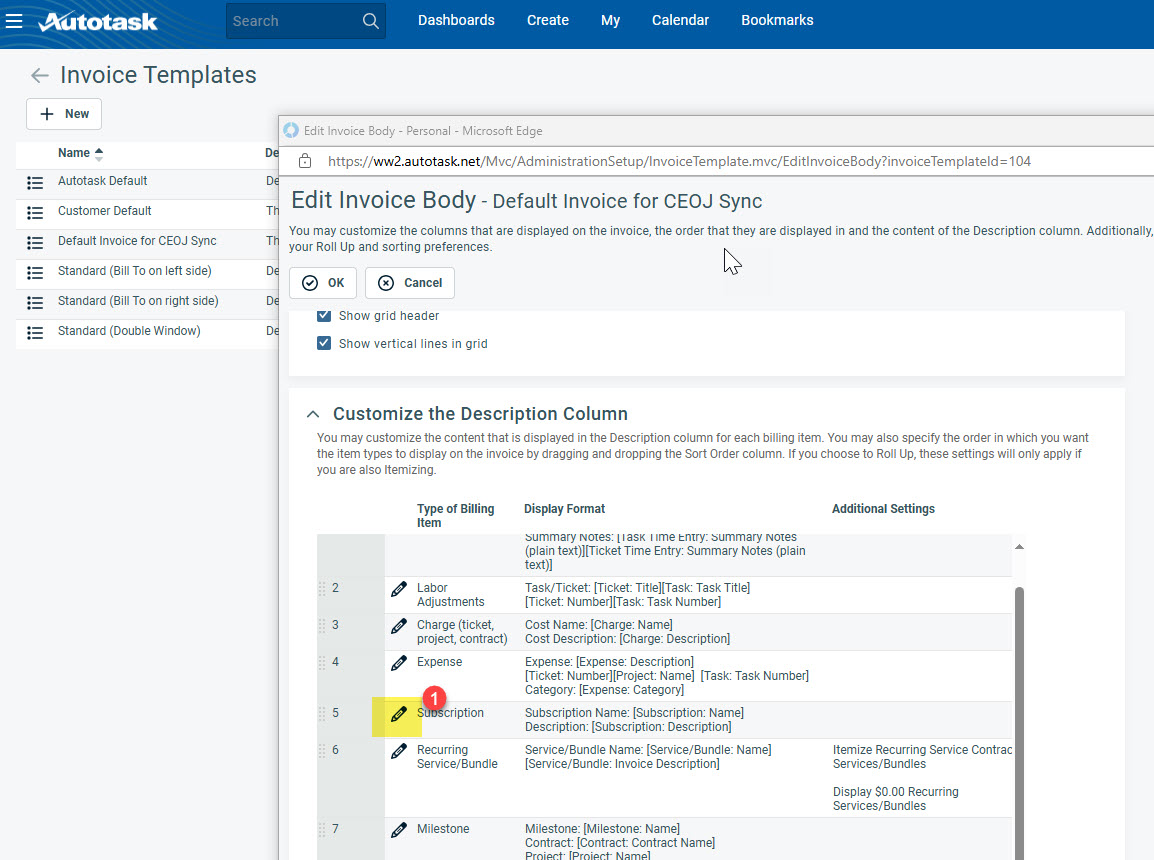This screenshot has height=860, width=1154.
Task: Open the Autotask hamburger menu
Action: [14, 21]
